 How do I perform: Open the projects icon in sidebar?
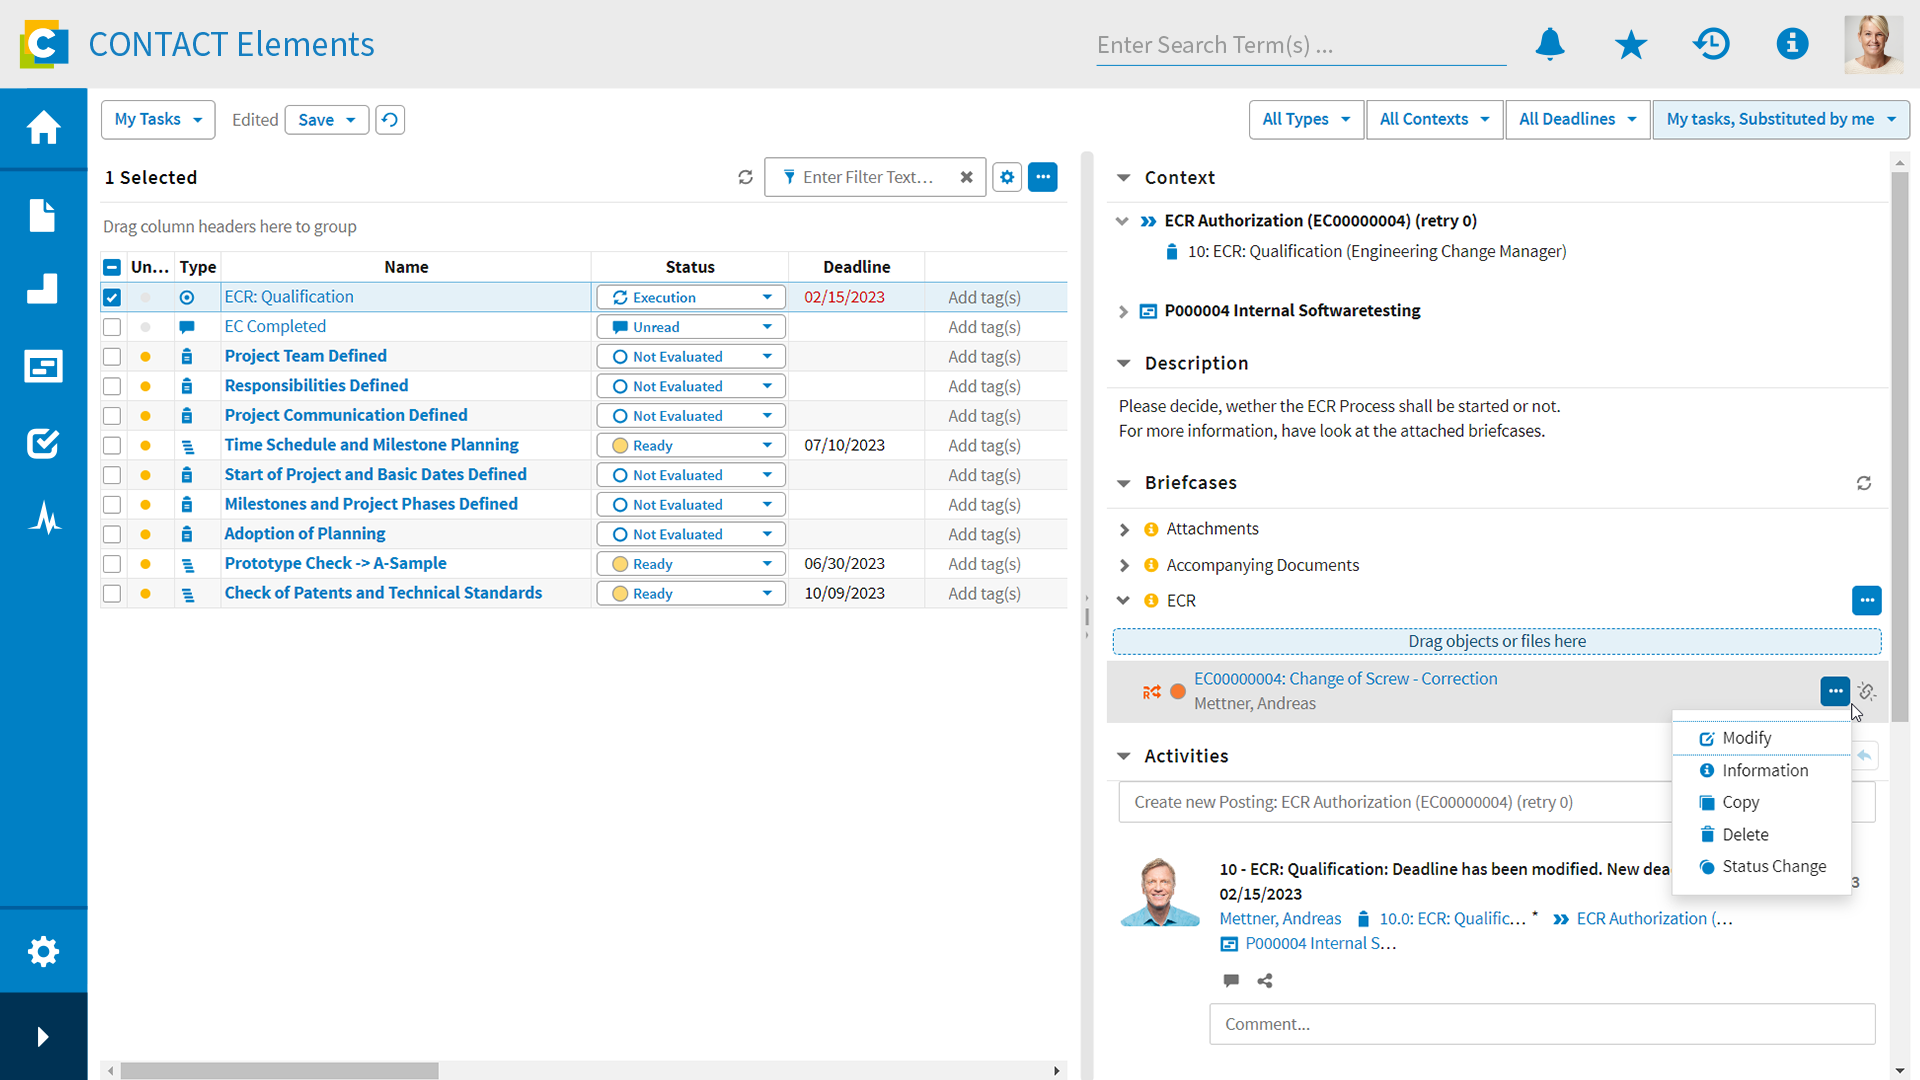coord(43,366)
